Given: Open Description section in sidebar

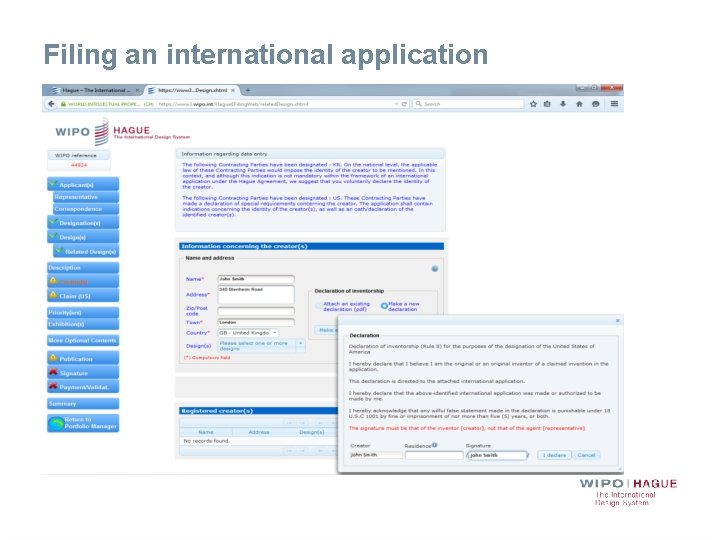Looking at the screenshot, I should [x=83, y=268].
